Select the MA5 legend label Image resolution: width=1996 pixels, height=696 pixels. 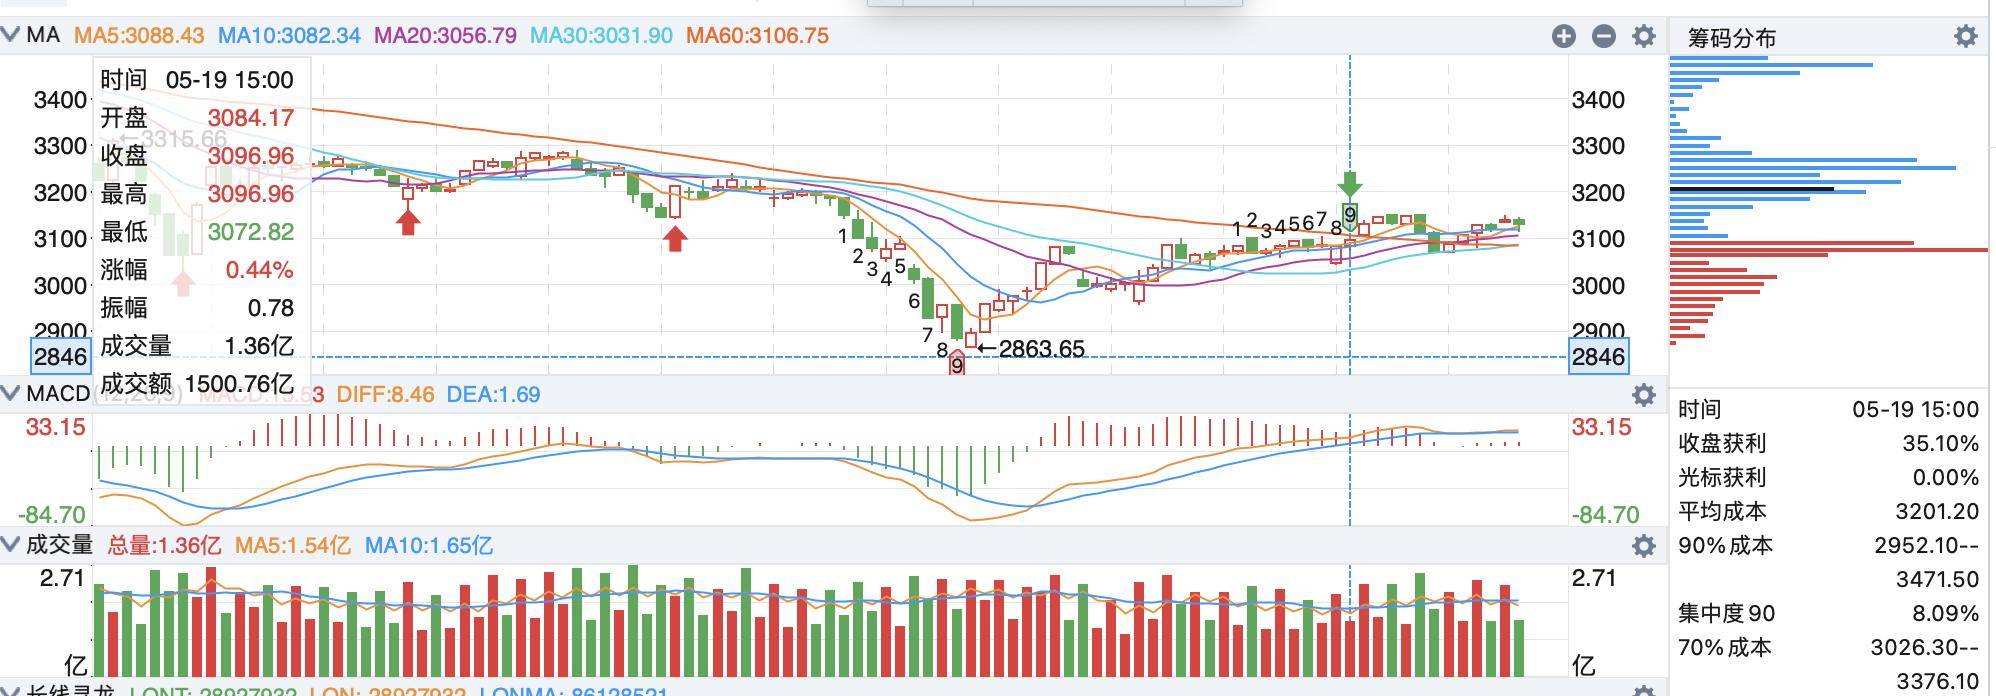[139, 36]
